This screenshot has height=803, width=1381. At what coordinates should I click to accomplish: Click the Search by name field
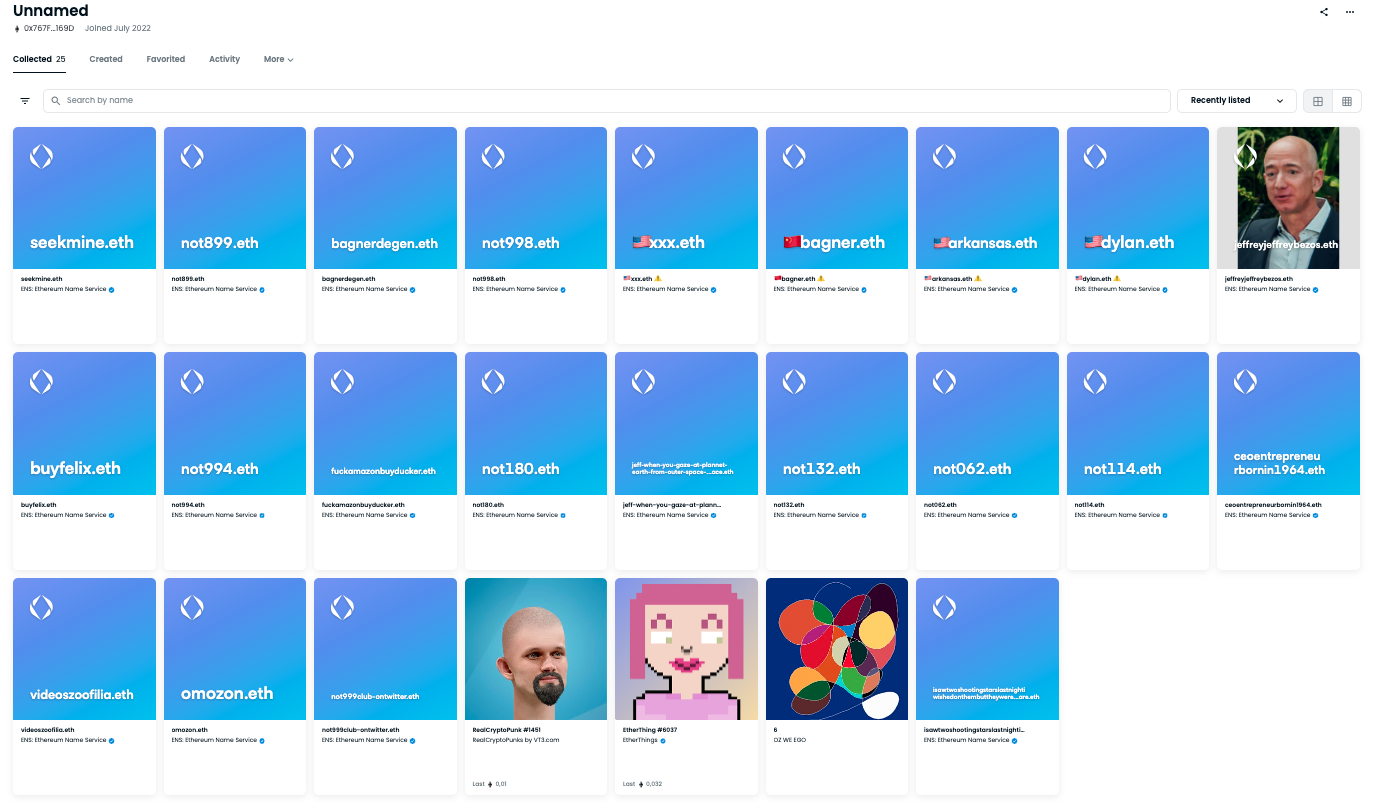(x=607, y=101)
